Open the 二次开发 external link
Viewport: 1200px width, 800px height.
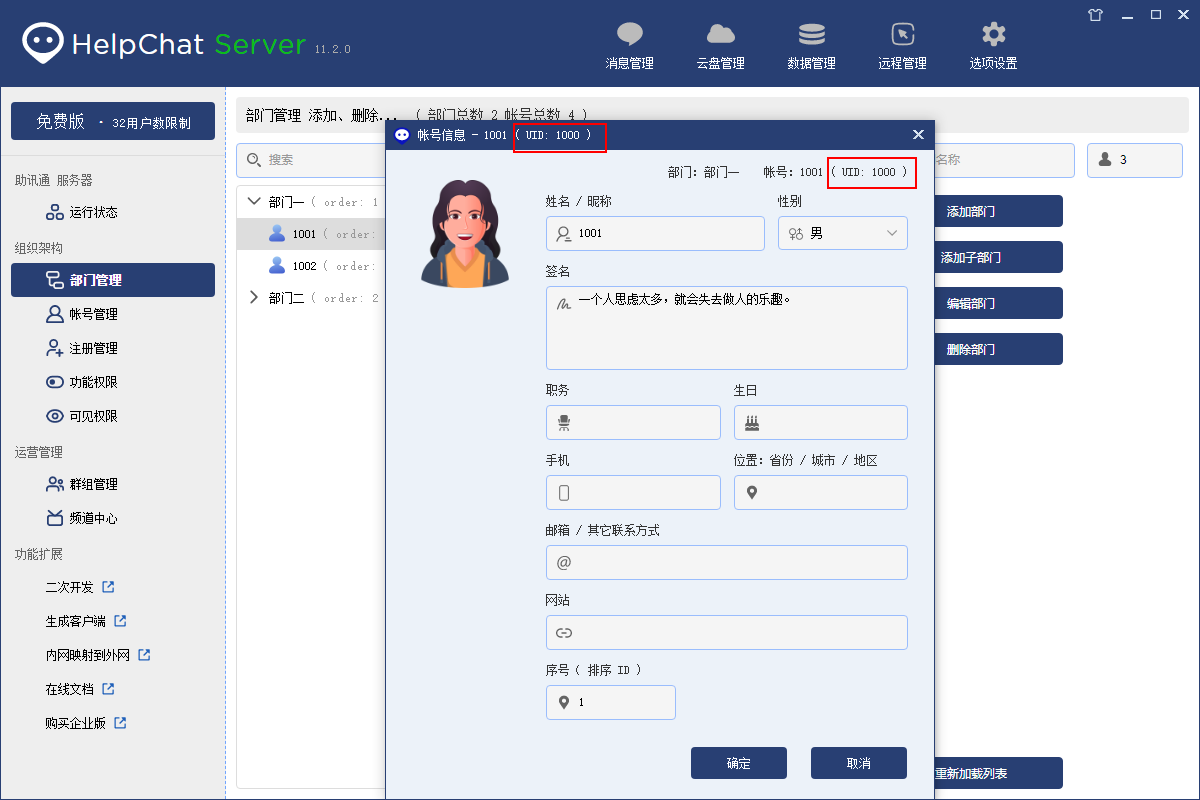[80, 587]
